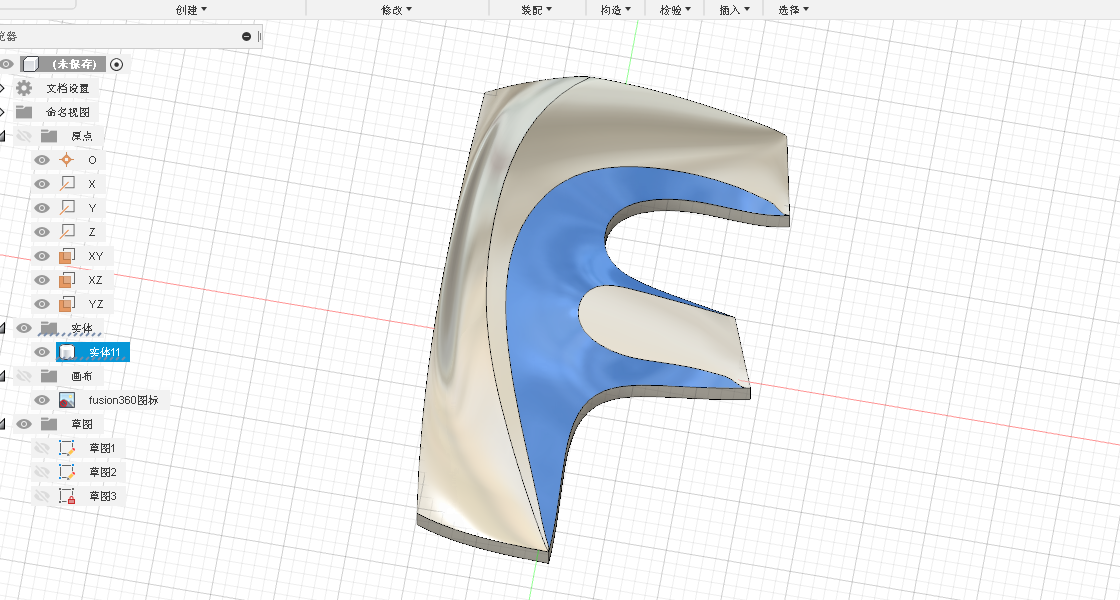
Task: Click the Z axis icon
Action: (66, 232)
